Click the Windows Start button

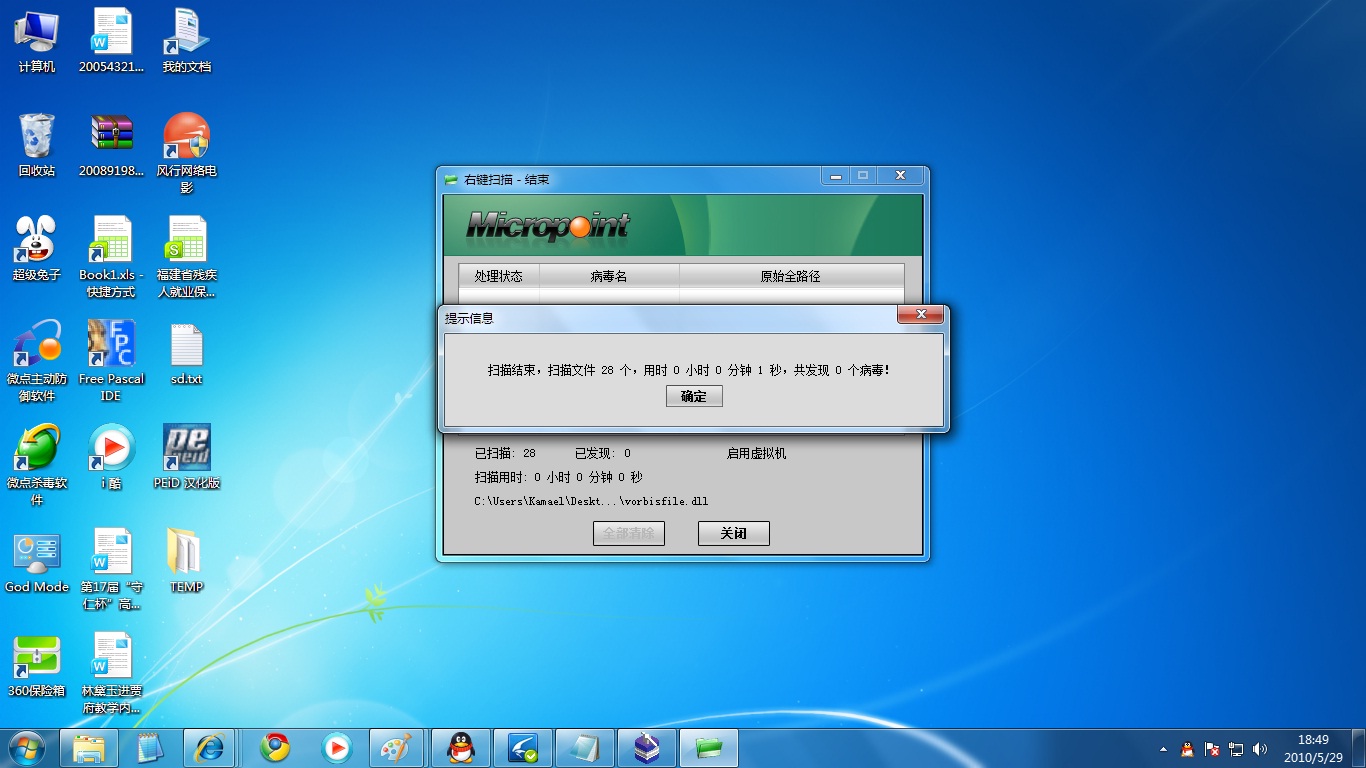(27, 747)
